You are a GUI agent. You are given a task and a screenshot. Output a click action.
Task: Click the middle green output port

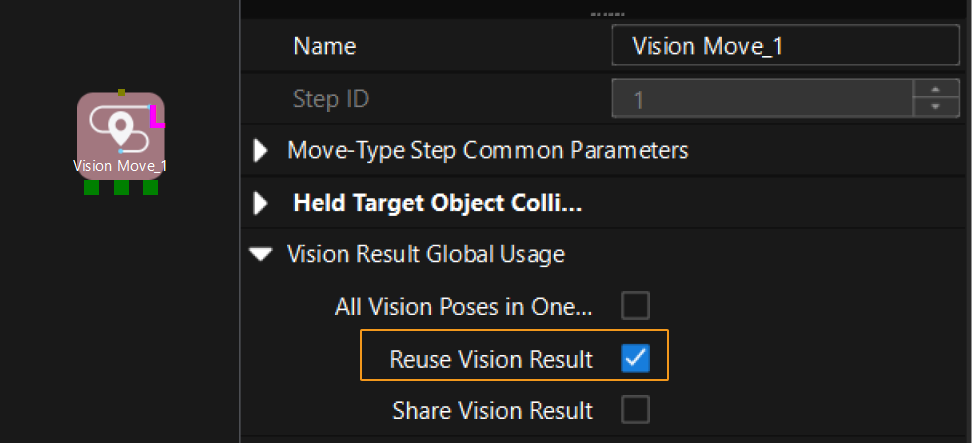click(x=121, y=187)
